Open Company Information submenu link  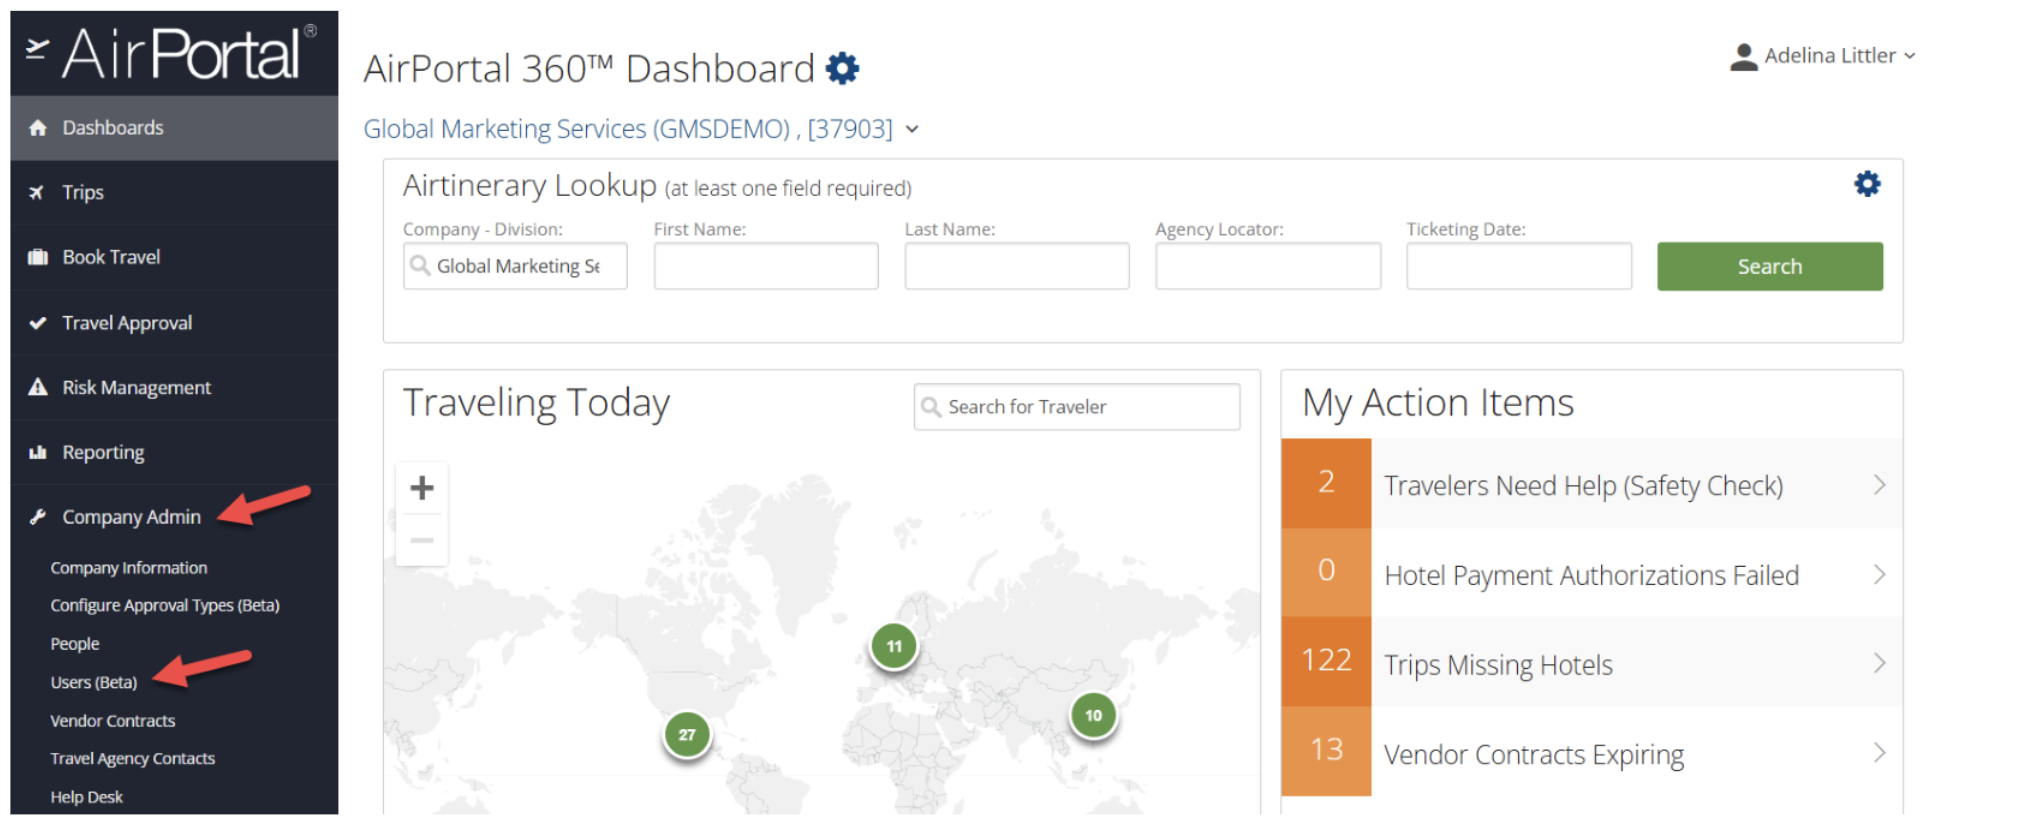pyautogui.click(x=129, y=568)
